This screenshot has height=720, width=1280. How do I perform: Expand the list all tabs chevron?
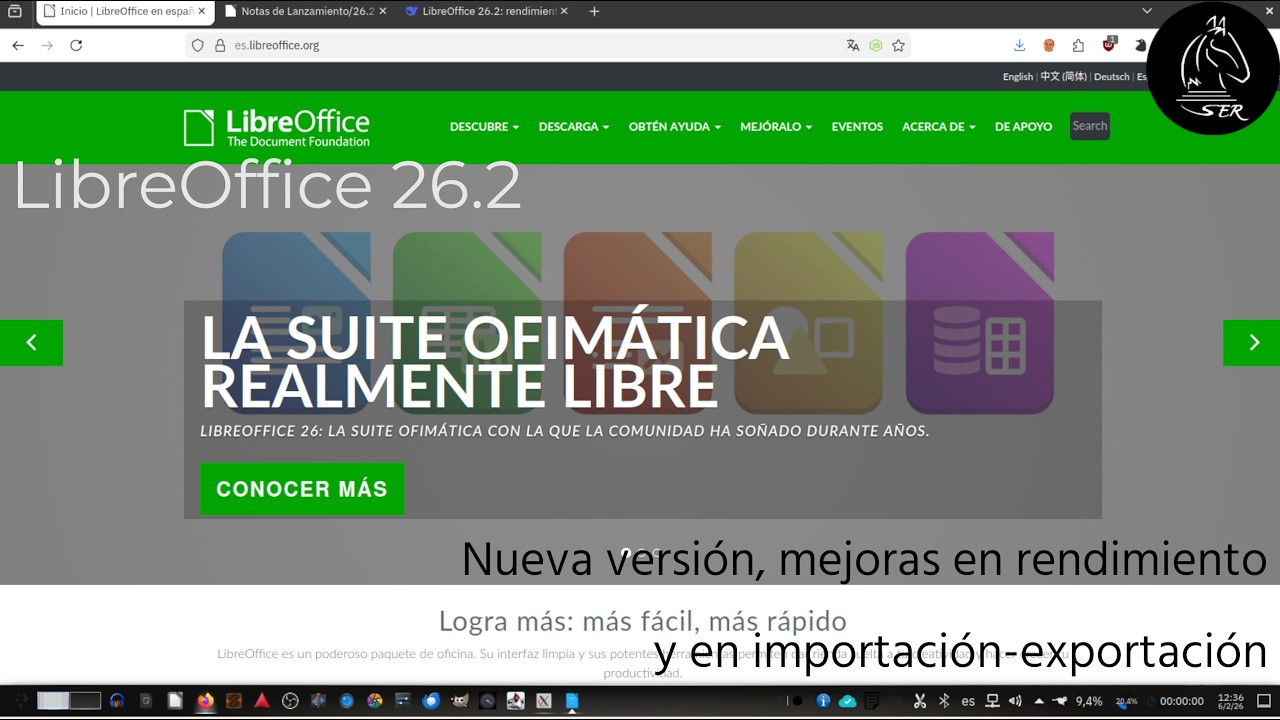tap(1147, 11)
